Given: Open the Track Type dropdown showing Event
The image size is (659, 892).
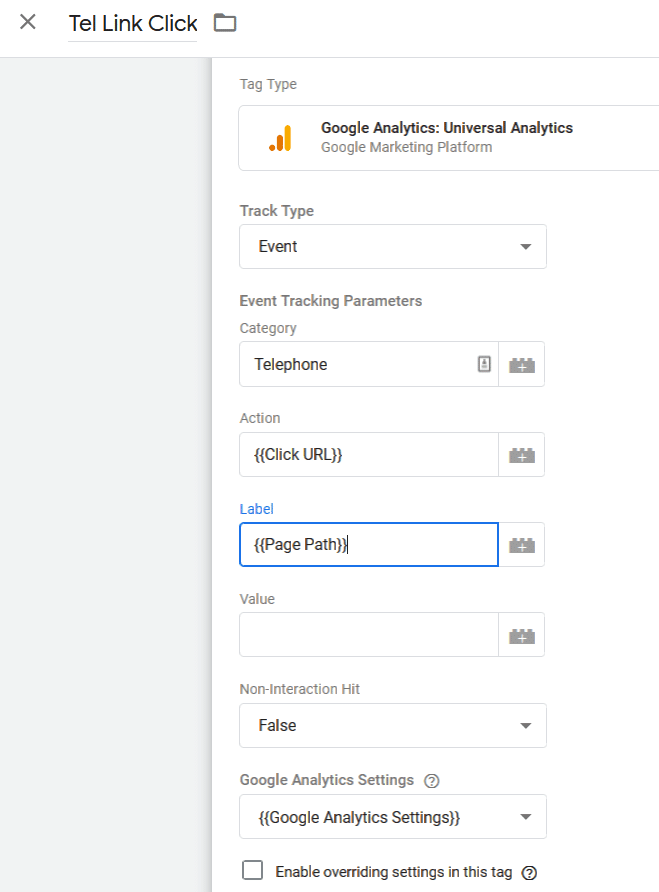Looking at the screenshot, I should pos(393,247).
